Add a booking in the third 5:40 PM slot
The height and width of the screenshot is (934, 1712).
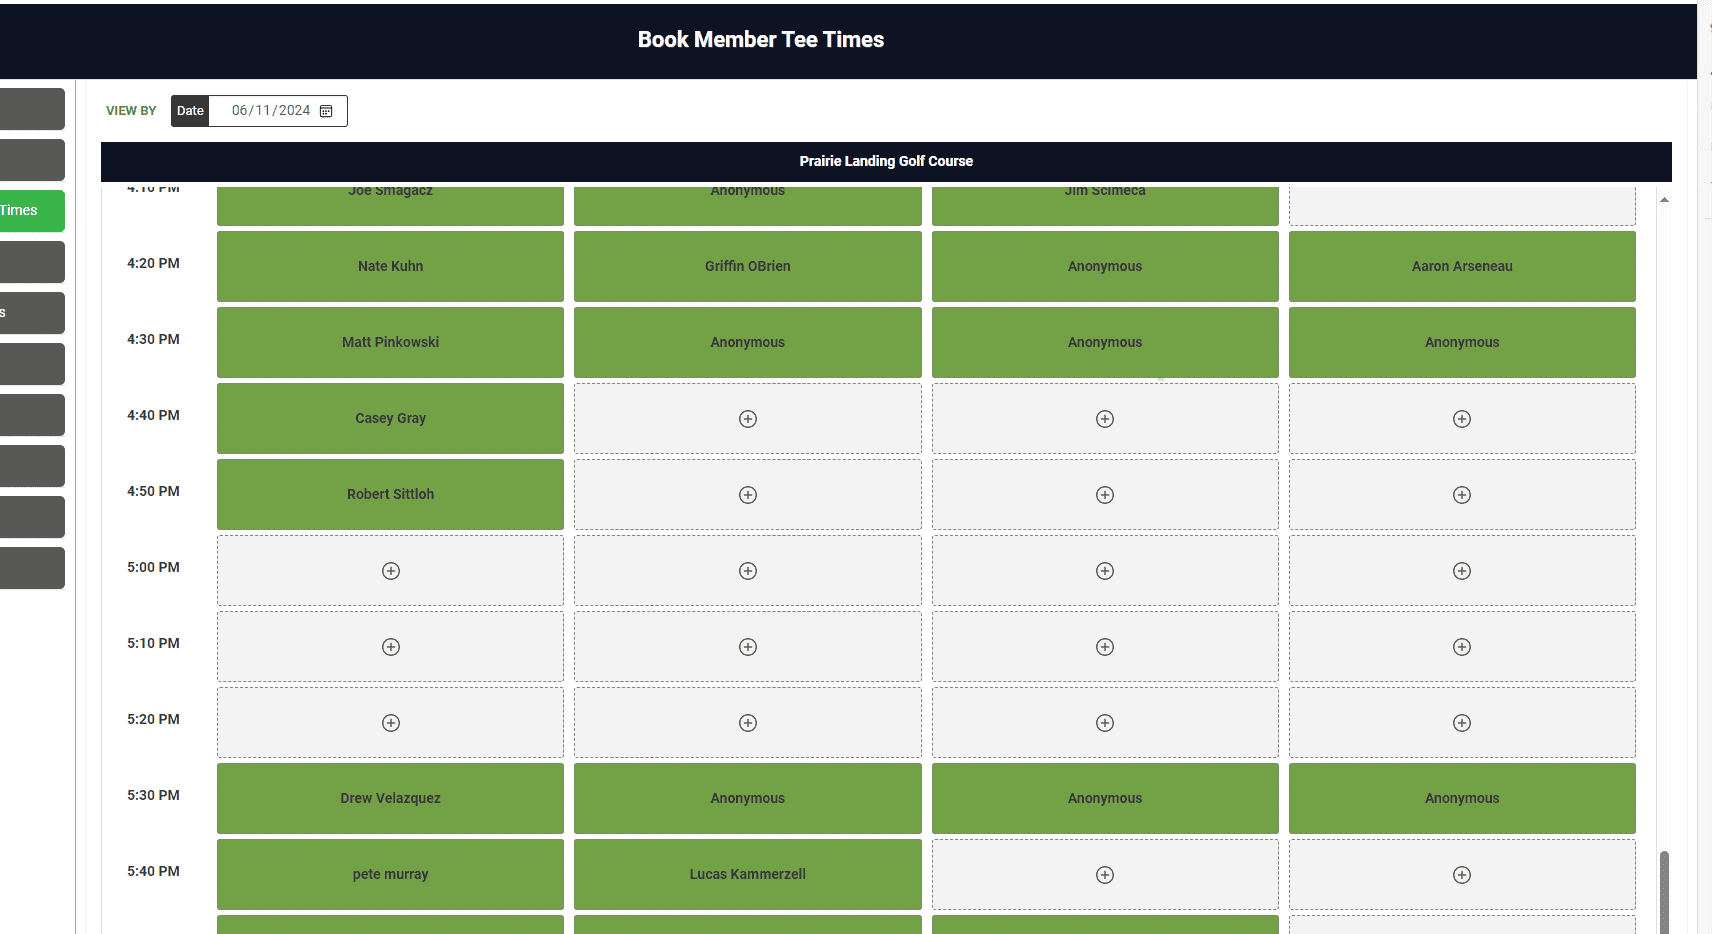1104,874
